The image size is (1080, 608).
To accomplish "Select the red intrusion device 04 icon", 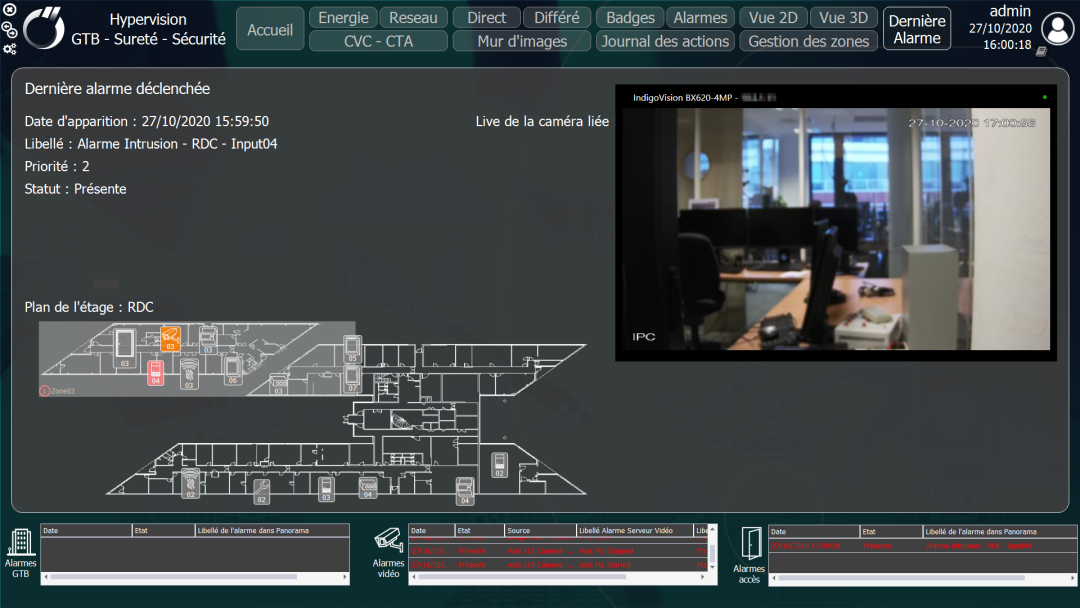I will point(156,373).
